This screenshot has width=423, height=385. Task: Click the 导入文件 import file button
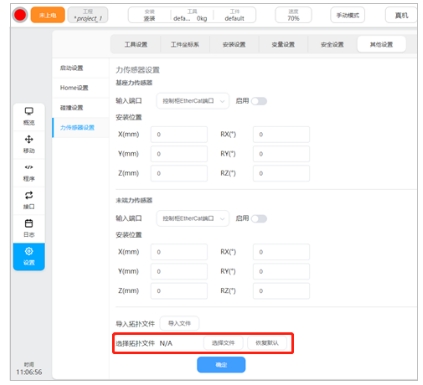click(x=179, y=323)
